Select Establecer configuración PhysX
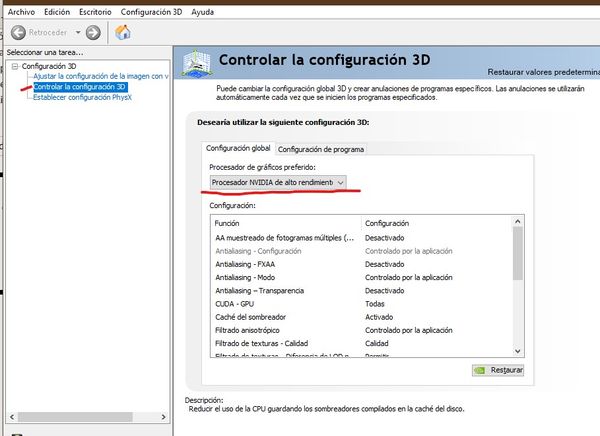The width and height of the screenshot is (600, 436). 82,97
